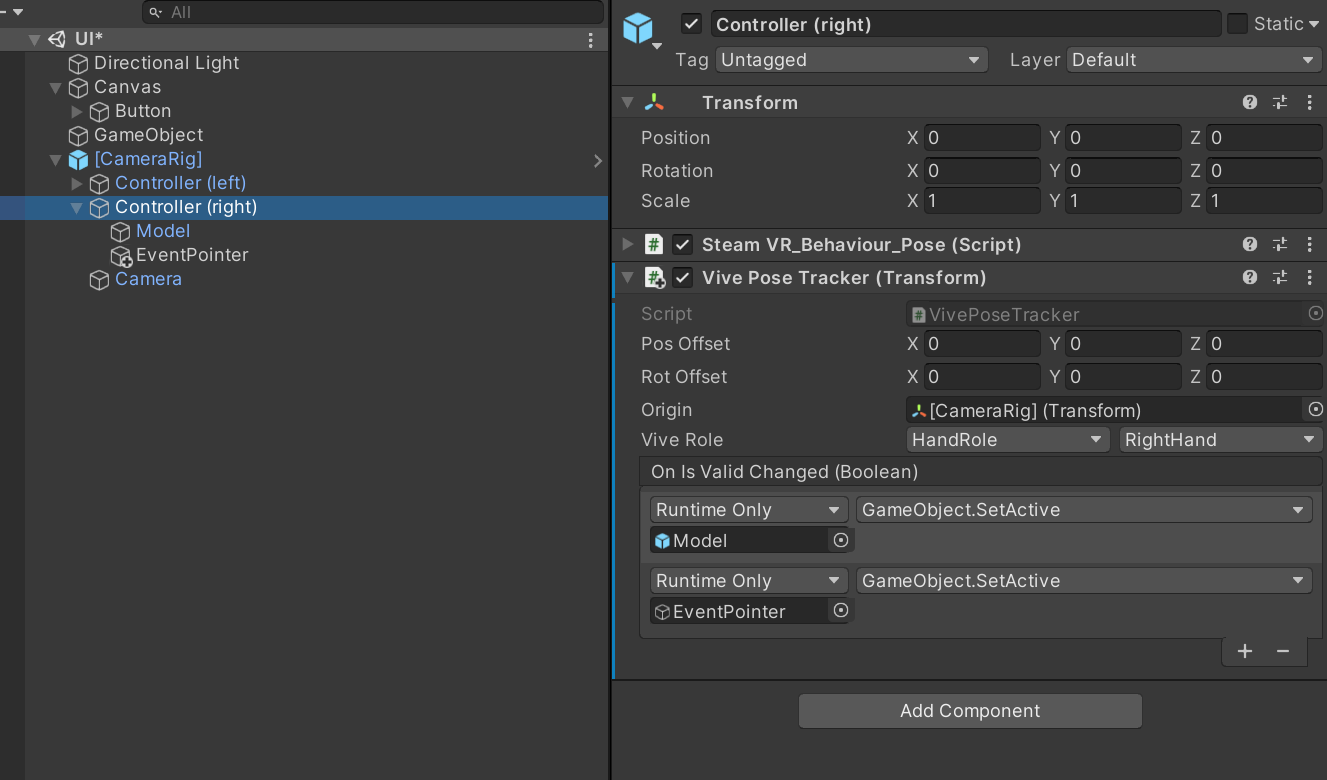Click Scale Z value field
Image resolution: width=1327 pixels, height=780 pixels.
1265,201
